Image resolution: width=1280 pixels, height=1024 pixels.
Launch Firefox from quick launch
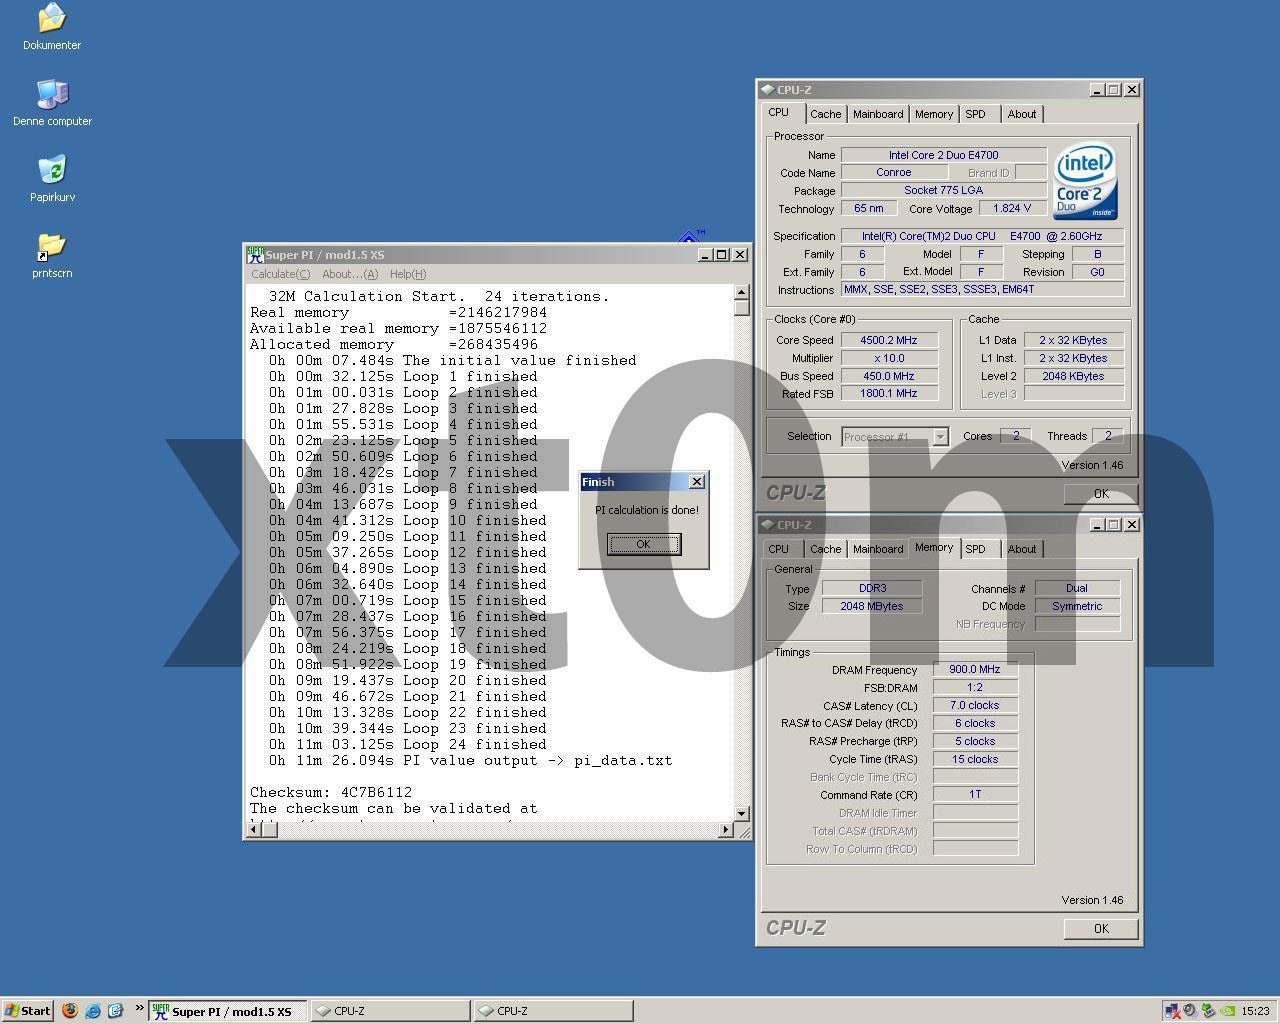[70, 1010]
